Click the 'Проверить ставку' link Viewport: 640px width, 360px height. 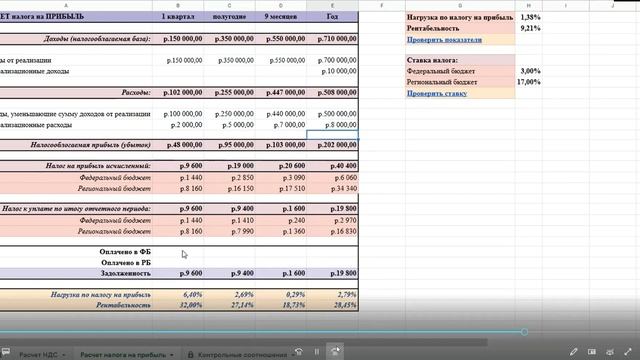coord(437,93)
